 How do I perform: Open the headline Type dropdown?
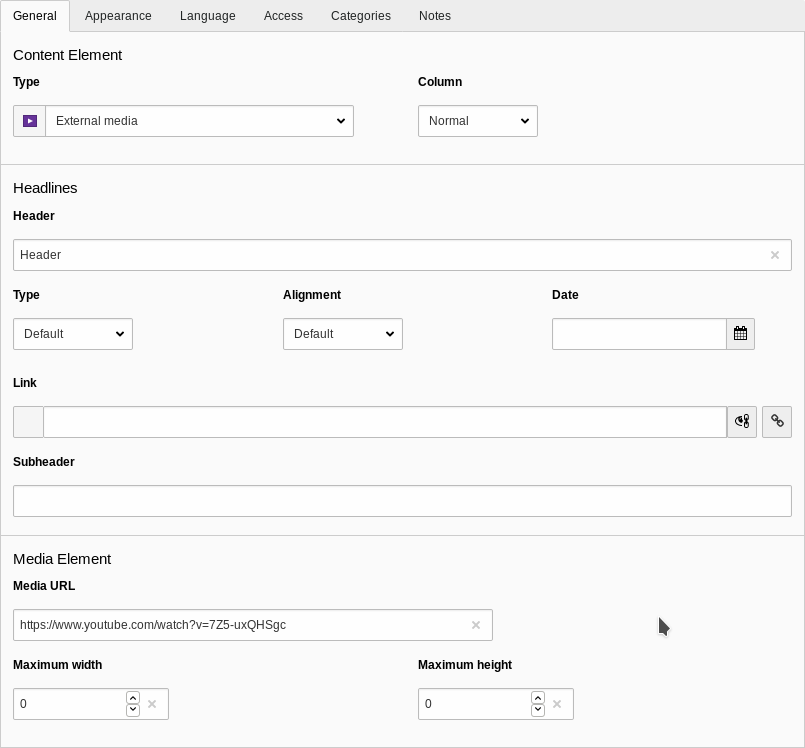click(x=72, y=333)
